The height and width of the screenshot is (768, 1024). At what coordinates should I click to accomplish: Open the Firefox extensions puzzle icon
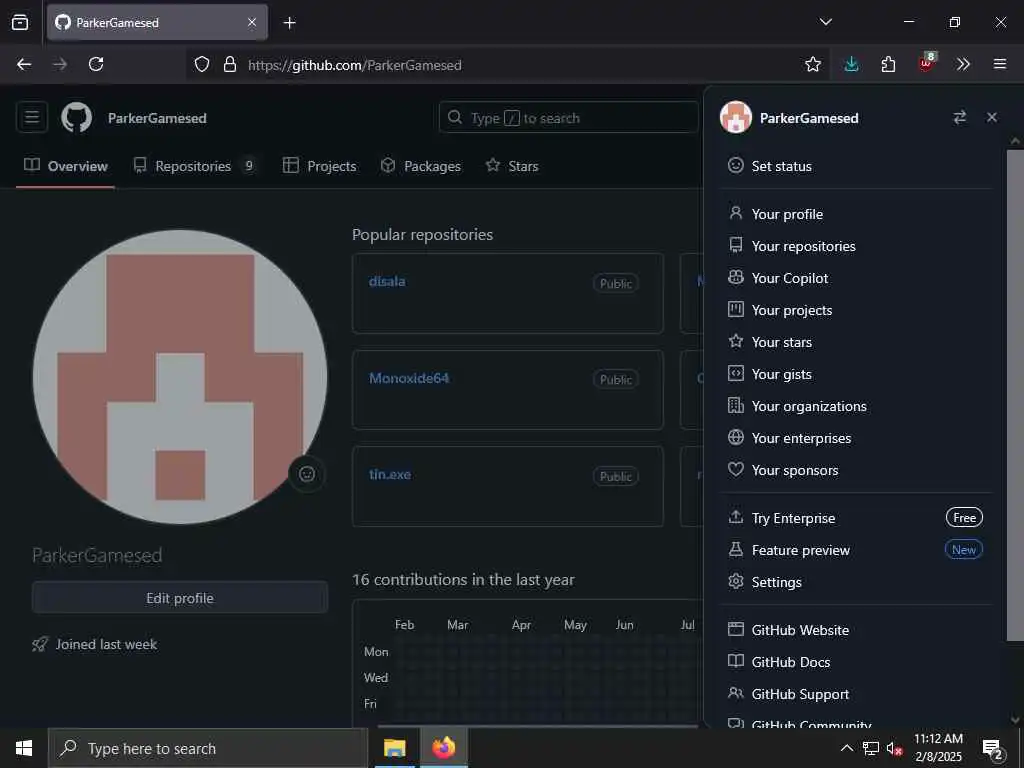click(888, 64)
